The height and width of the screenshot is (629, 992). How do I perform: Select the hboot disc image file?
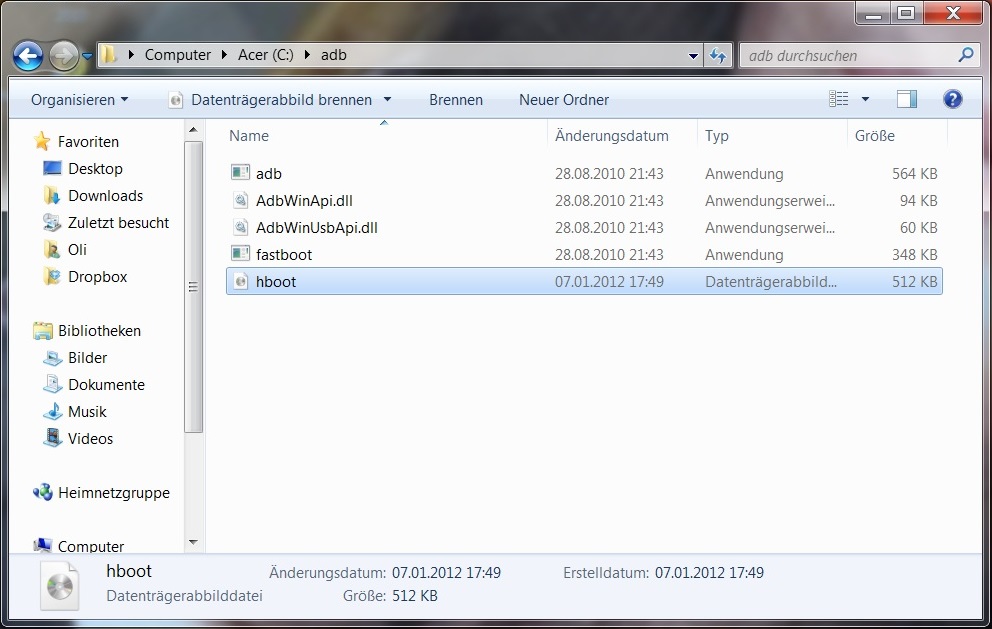point(584,281)
